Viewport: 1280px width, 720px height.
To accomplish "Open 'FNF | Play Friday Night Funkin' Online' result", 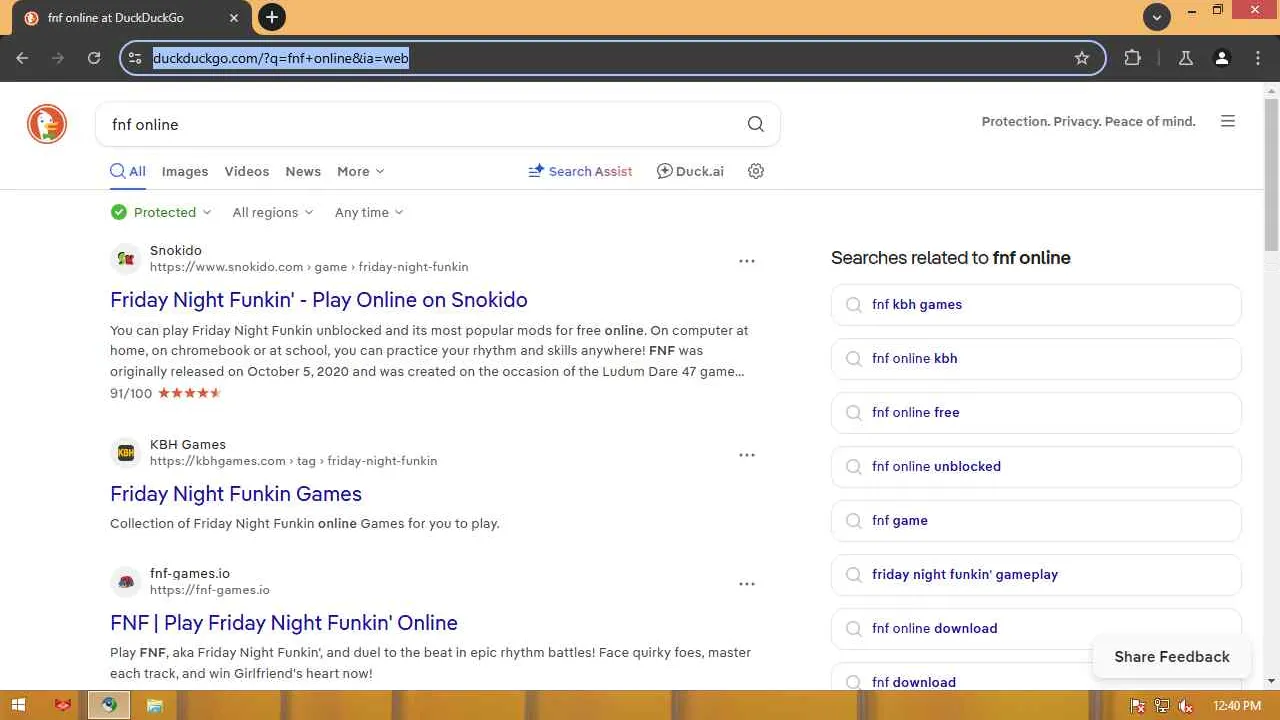I will 284,623.
